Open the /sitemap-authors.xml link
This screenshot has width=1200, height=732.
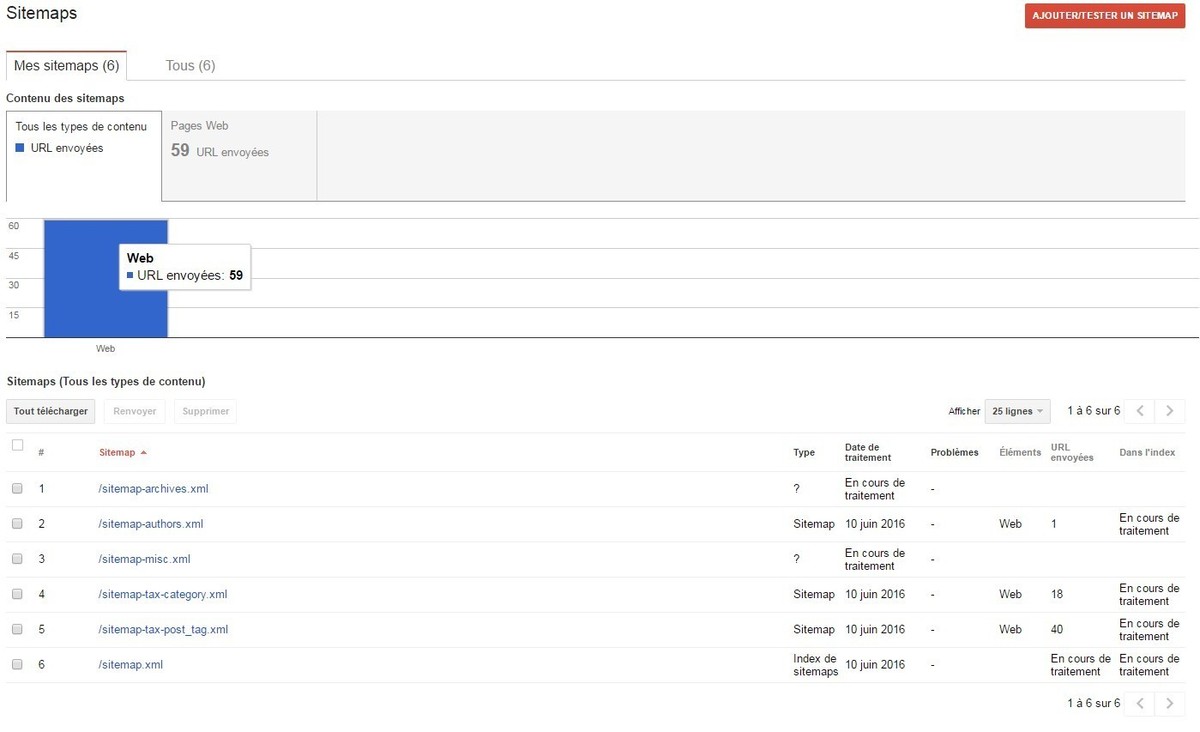pos(151,524)
